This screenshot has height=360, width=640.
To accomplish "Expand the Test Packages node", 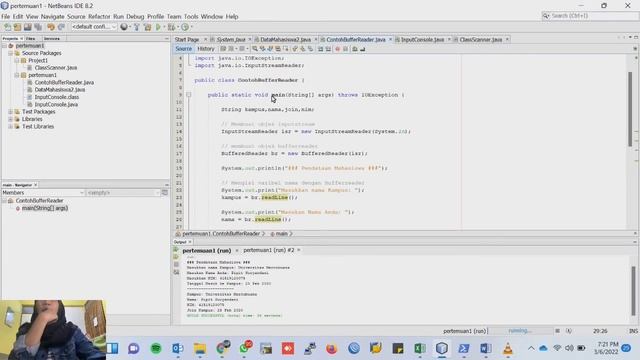I will (11, 112).
